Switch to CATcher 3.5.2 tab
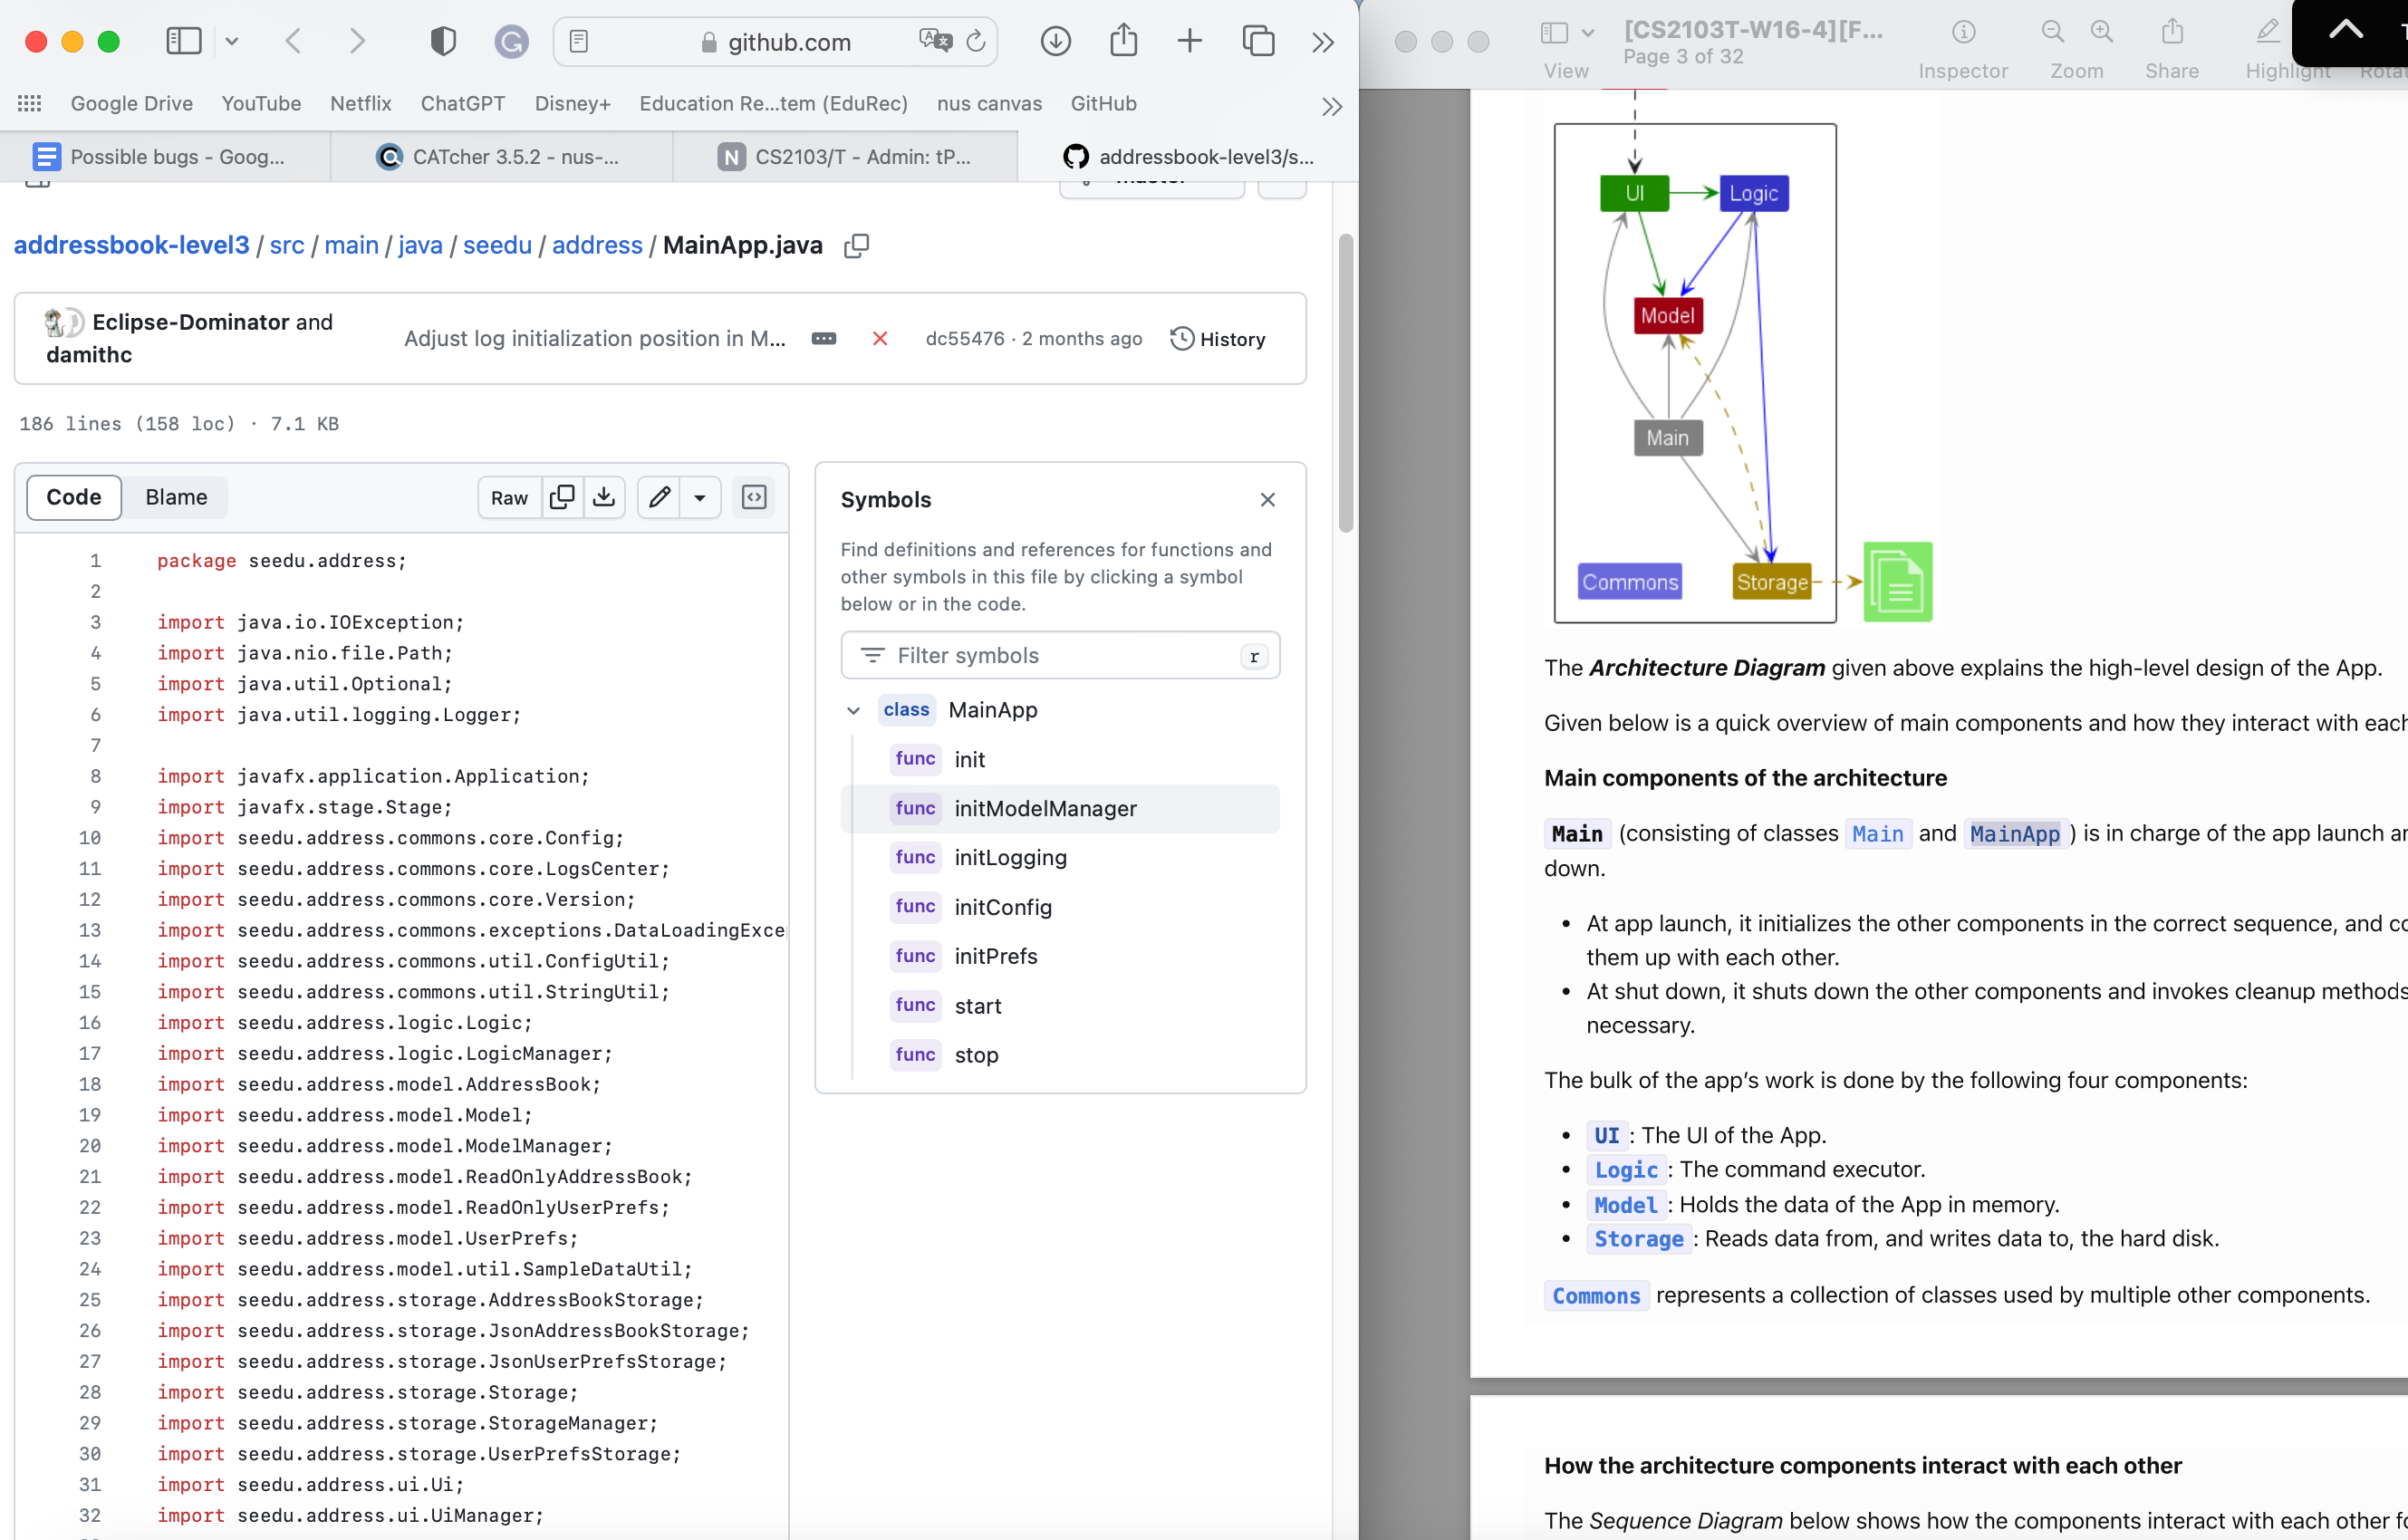 (x=501, y=157)
